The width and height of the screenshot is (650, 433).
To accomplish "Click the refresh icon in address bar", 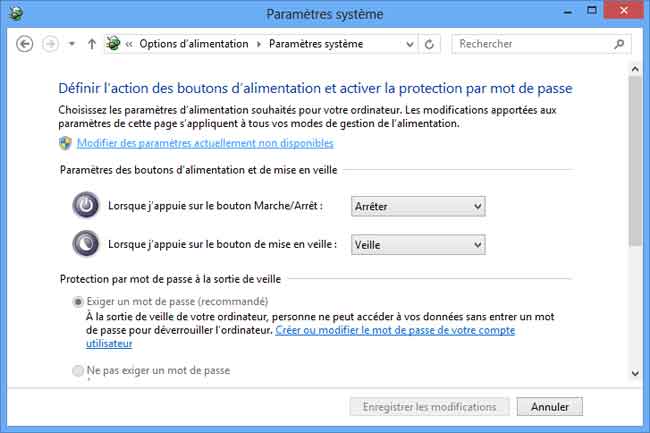I will tap(430, 44).
